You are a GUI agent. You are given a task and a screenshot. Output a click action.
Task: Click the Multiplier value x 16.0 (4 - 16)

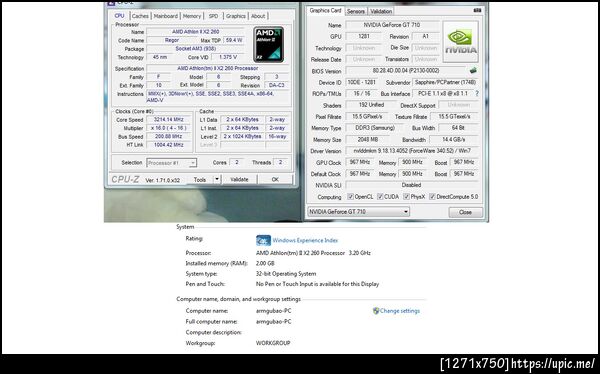[x=168, y=128]
